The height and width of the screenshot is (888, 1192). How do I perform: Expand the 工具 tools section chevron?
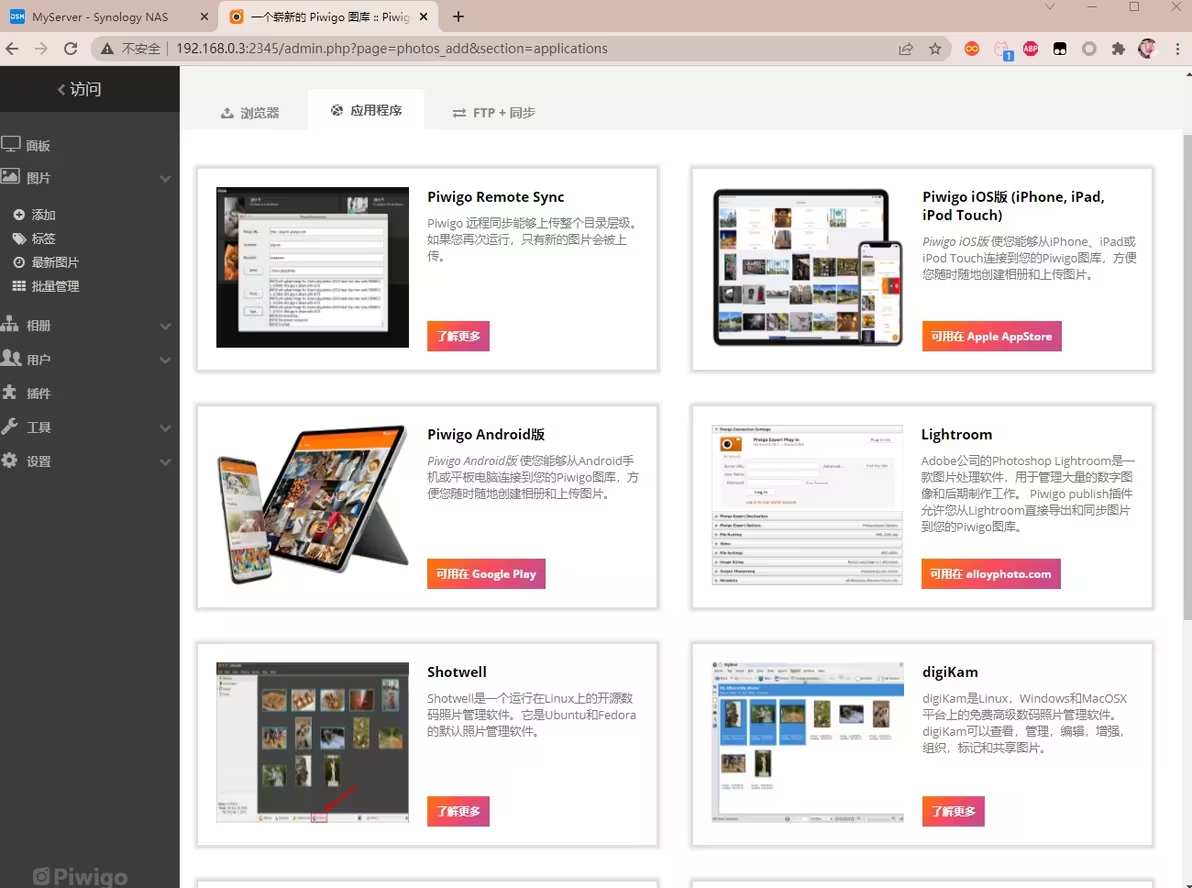pos(165,428)
